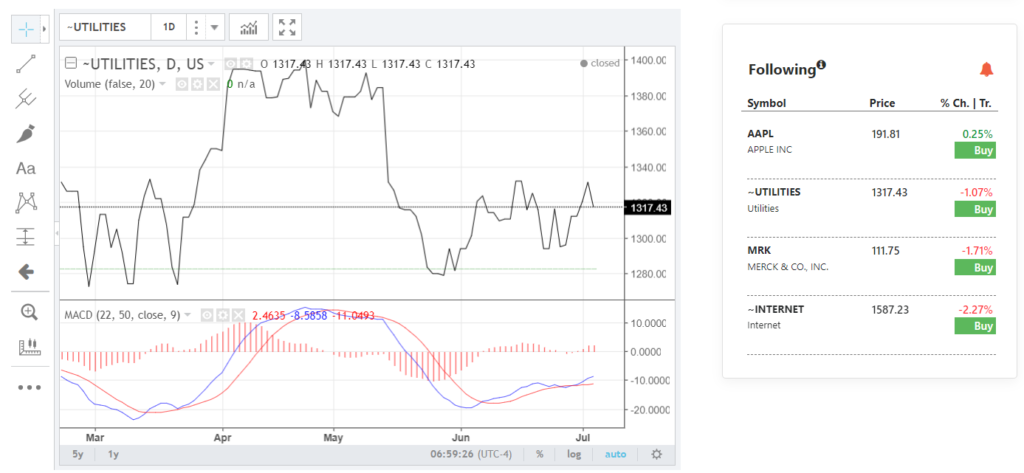The width and height of the screenshot is (1024, 473).
Task: Select the trend line drawing tool
Action: [x=27, y=64]
